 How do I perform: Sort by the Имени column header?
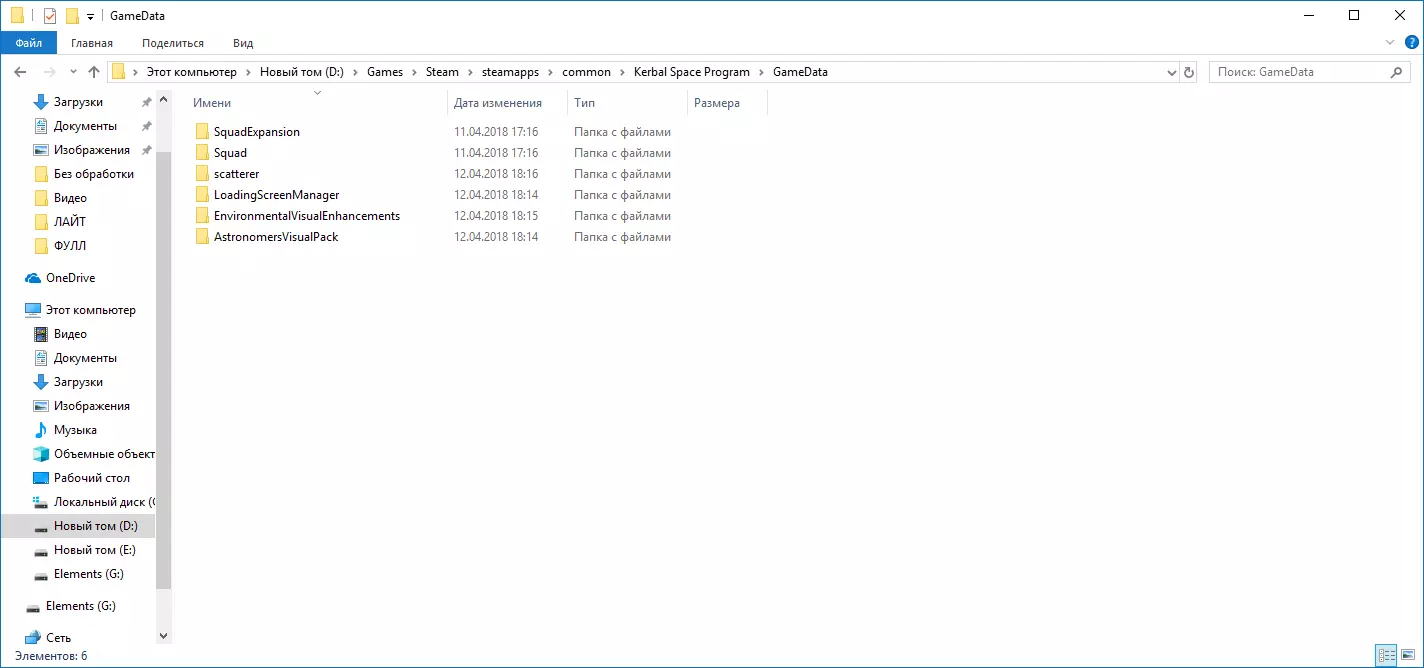pos(212,103)
